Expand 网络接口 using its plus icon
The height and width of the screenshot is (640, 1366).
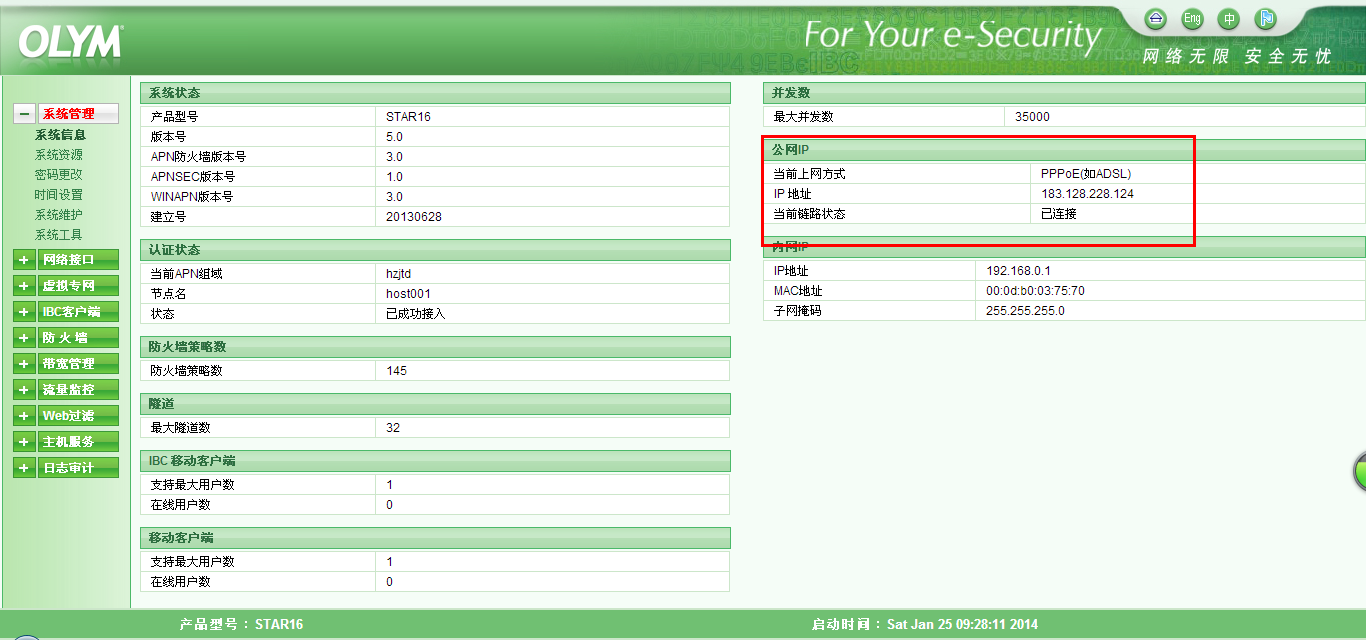[24, 260]
